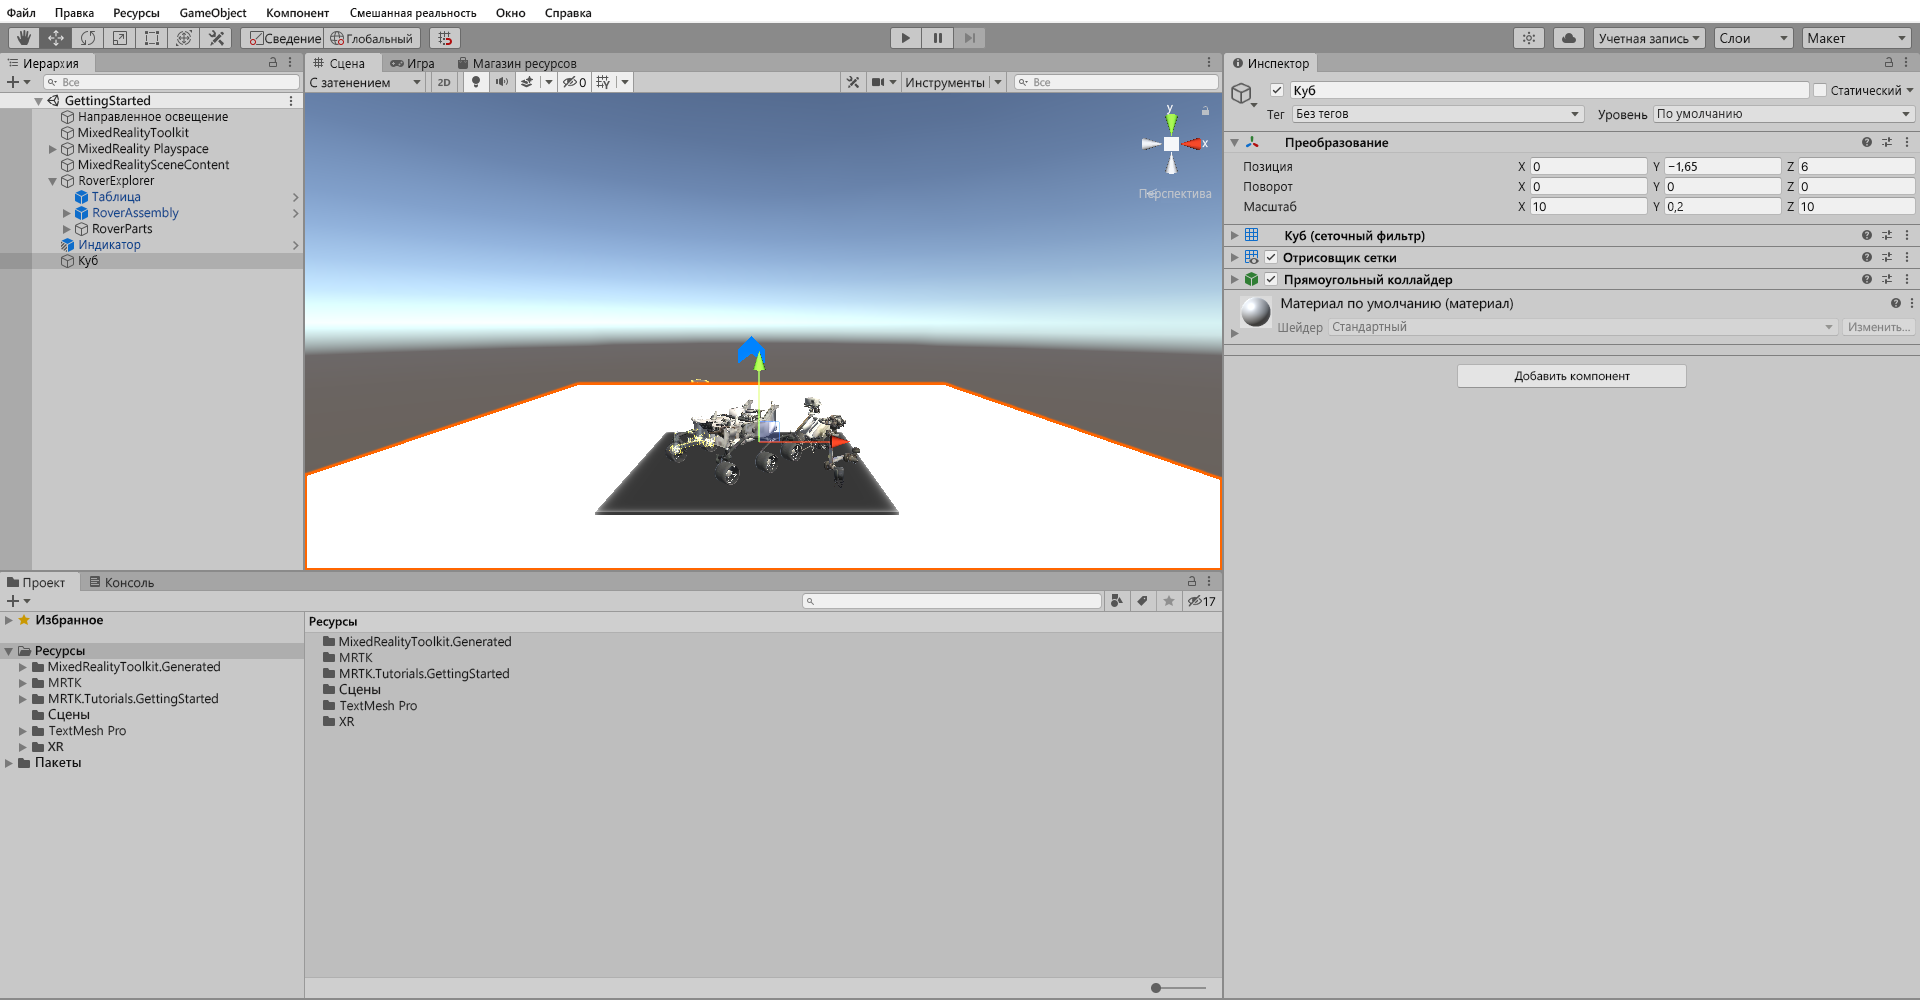Click the Hierarchy search field
Viewport: 1920px width, 1000px height.
[171, 82]
